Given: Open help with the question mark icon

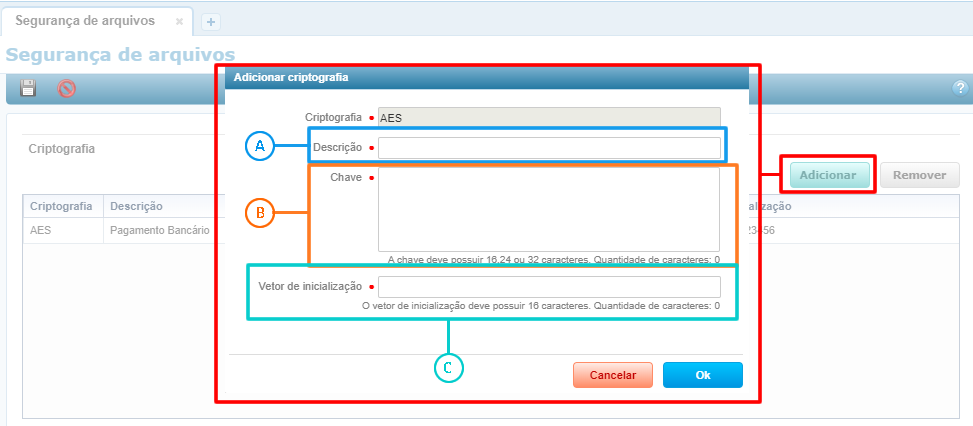Looking at the screenshot, I should (x=961, y=88).
